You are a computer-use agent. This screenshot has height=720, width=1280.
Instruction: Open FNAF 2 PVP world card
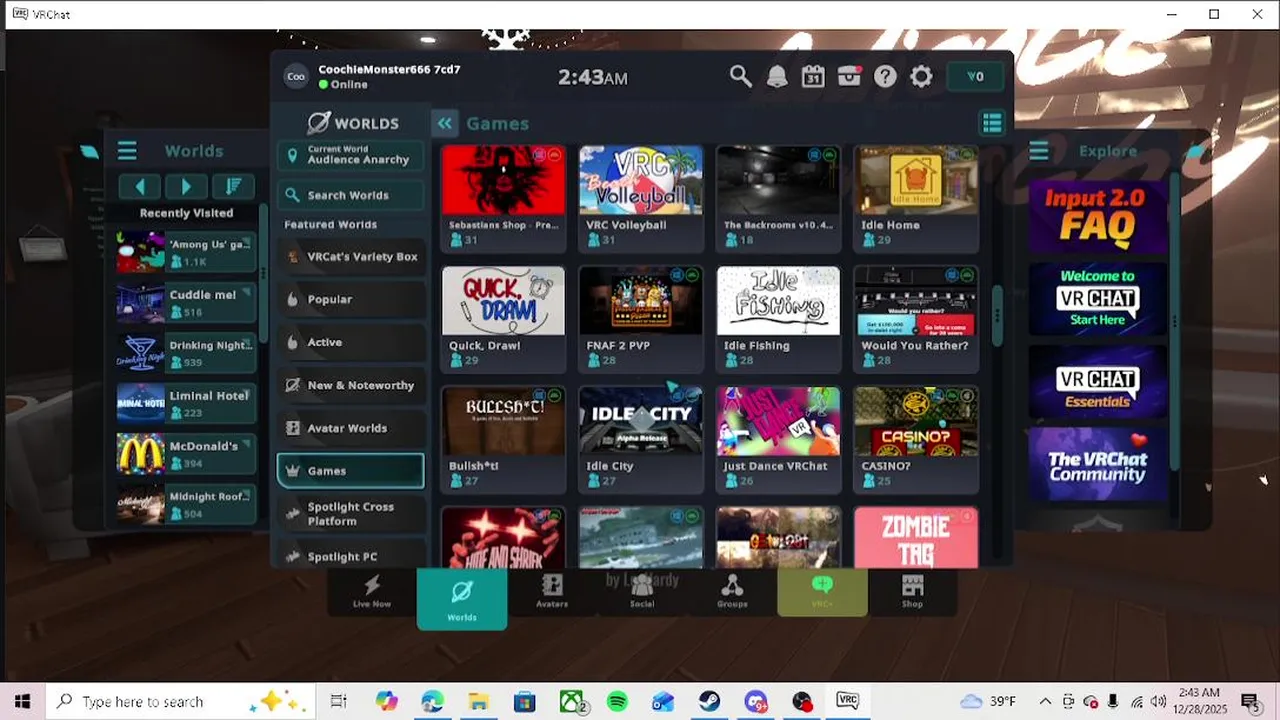pyautogui.click(x=641, y=318)
